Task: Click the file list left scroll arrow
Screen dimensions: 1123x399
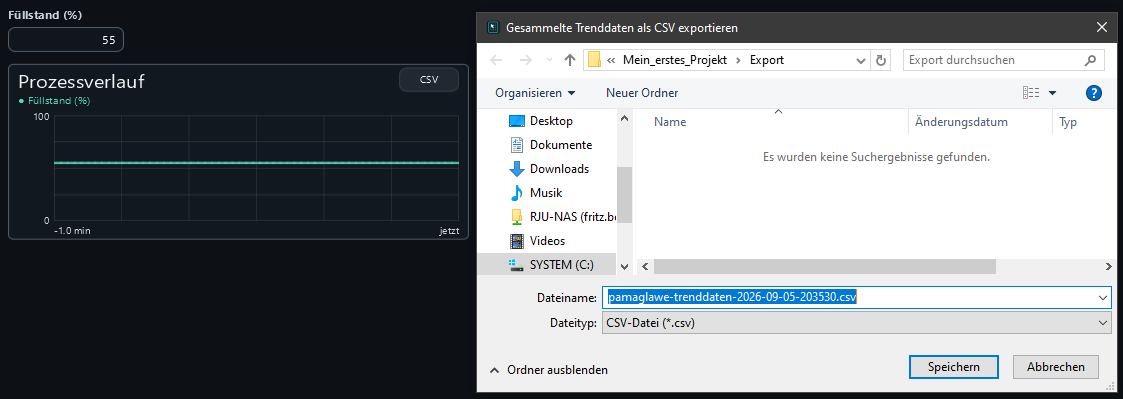Action: [645, 266]
